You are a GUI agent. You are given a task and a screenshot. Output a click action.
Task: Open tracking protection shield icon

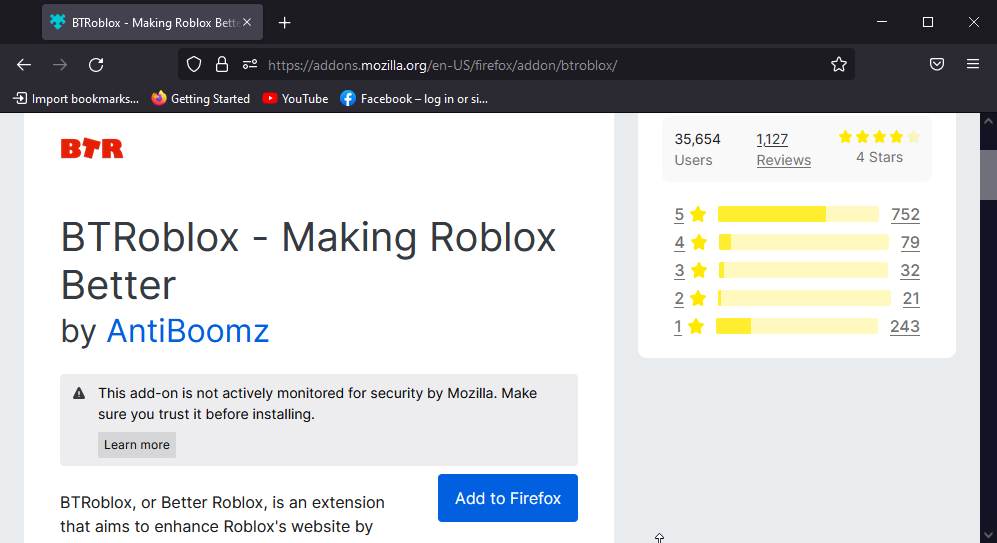194,64
